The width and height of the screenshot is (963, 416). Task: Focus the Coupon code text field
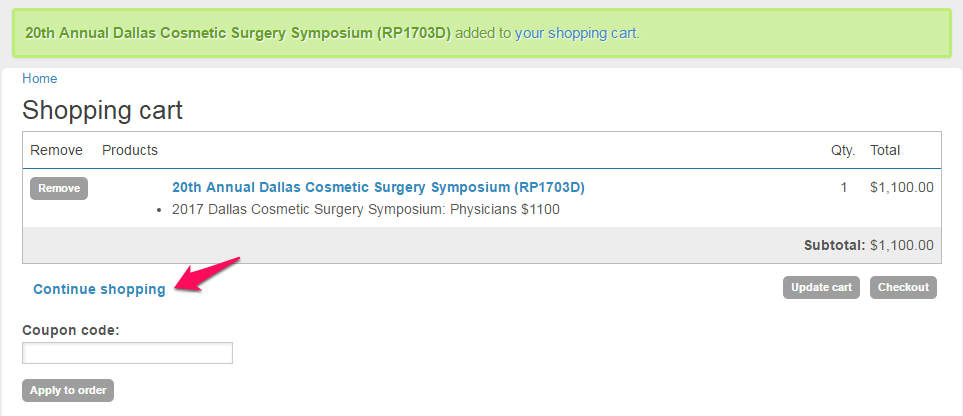[127, 353]
